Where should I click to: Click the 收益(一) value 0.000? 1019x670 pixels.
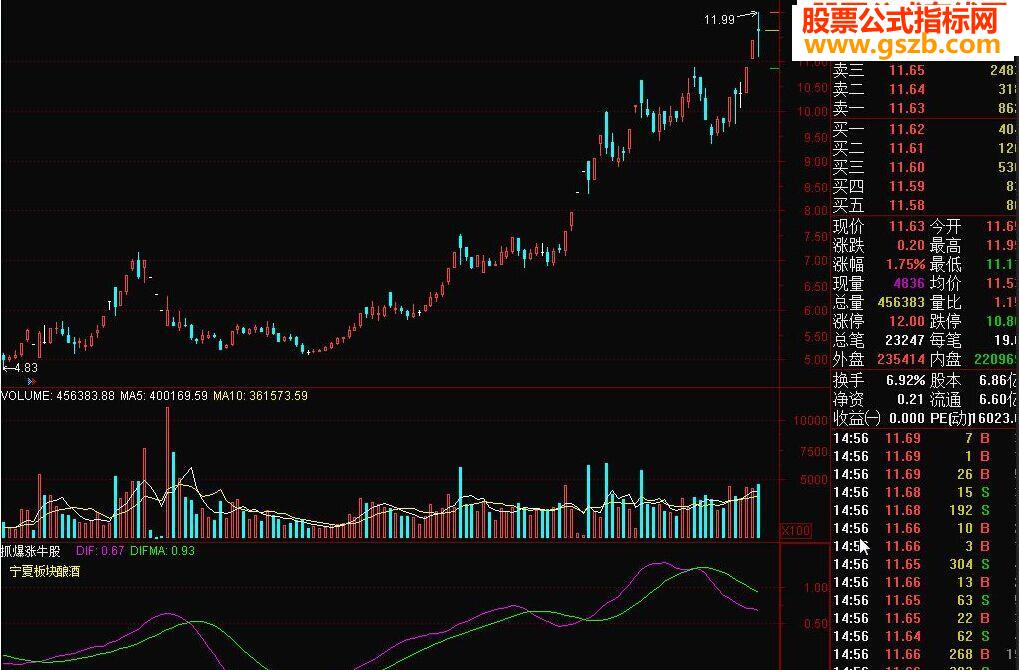[x=907, y=418]
